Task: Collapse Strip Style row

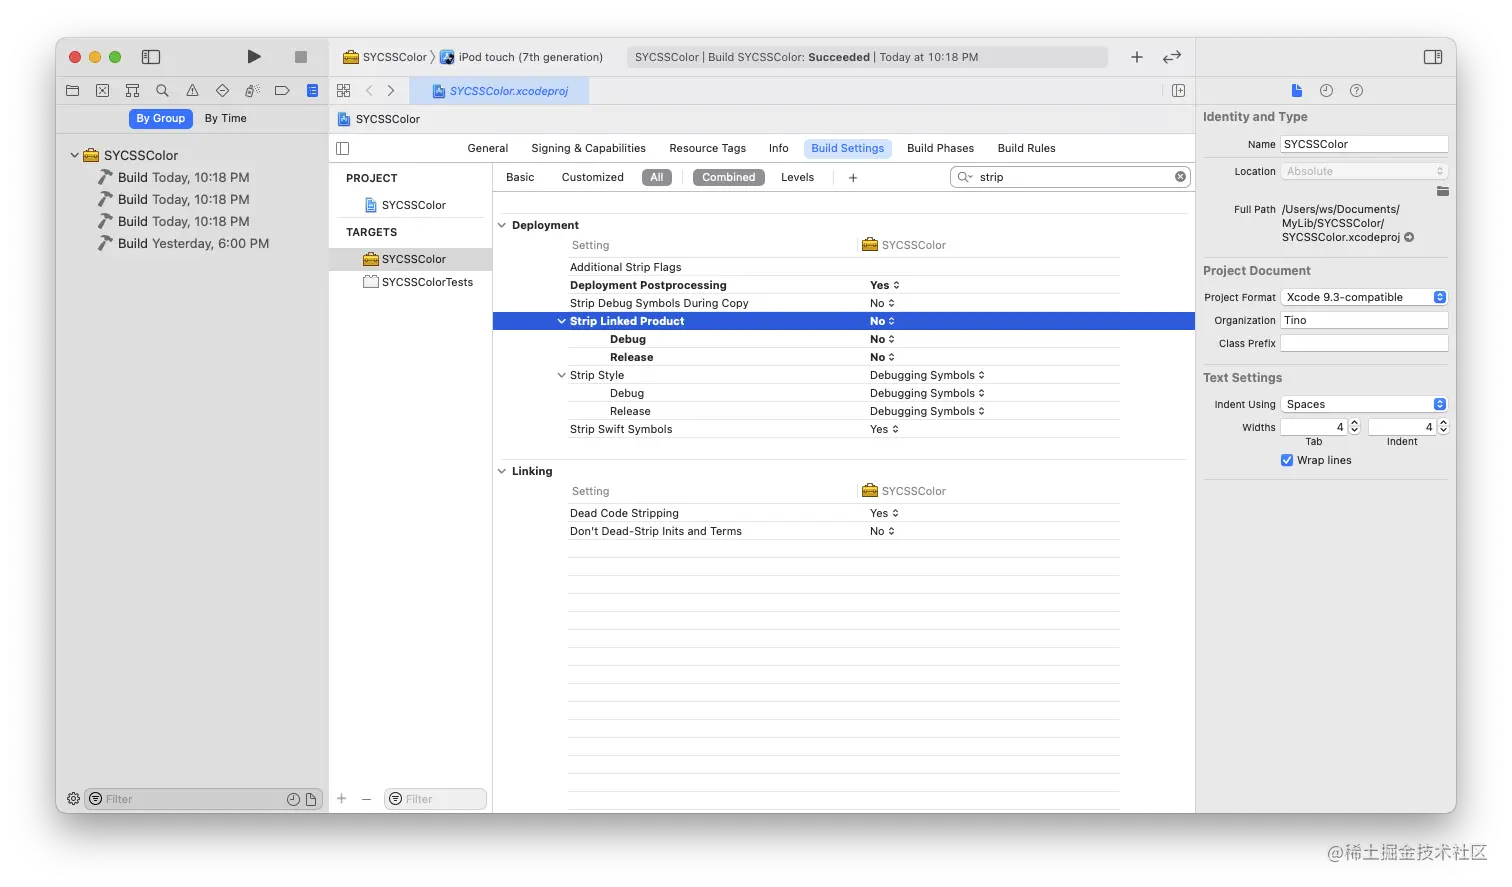Action: [x=561, y=375]
